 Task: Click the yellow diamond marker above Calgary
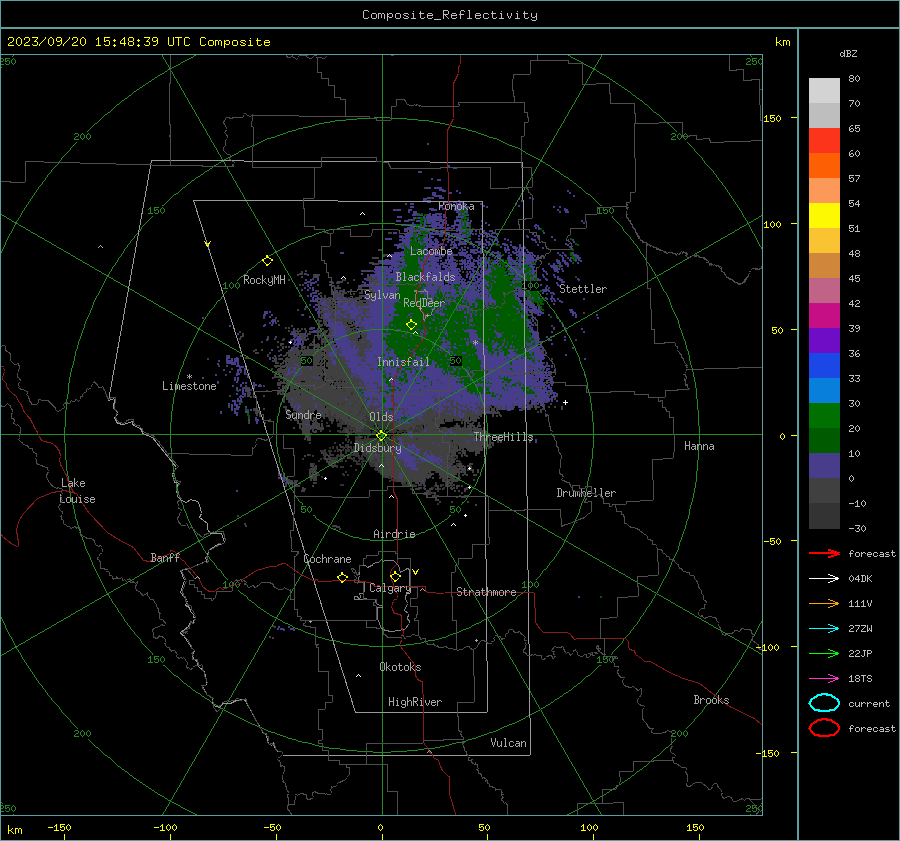[x=395, y=576]
